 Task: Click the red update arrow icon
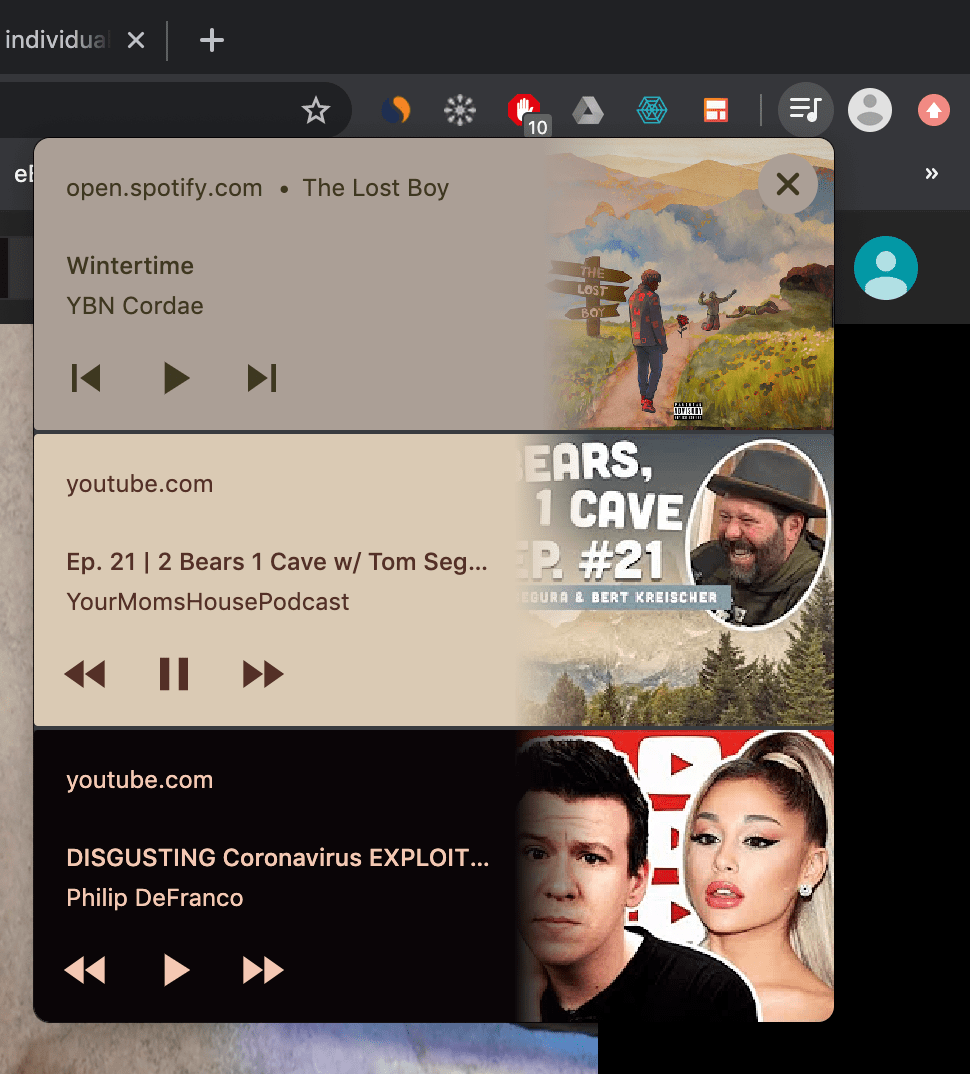[x=934, y=110]
